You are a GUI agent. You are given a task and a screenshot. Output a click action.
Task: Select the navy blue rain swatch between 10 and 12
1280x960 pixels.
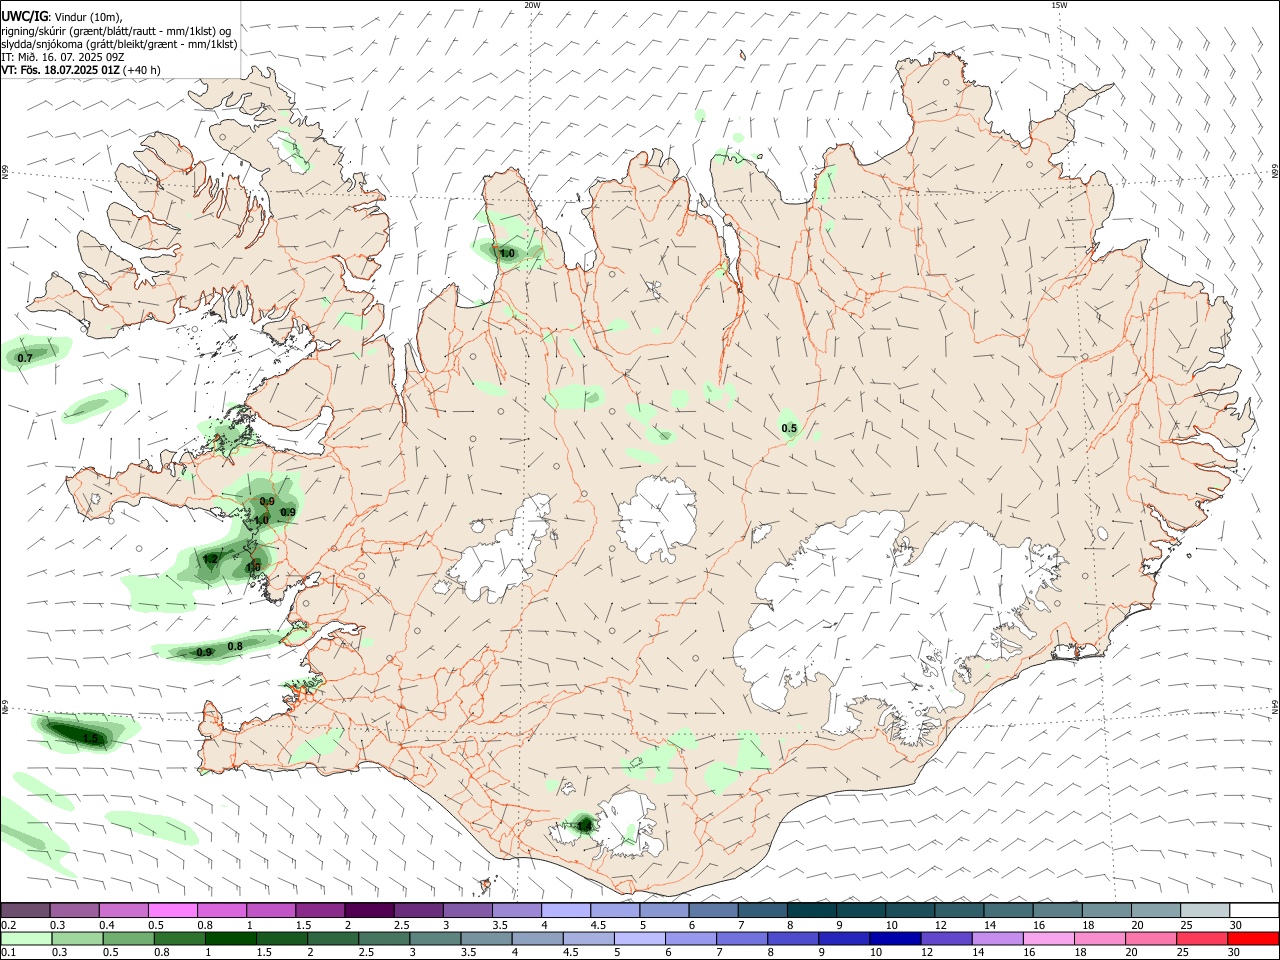point(895,938)
